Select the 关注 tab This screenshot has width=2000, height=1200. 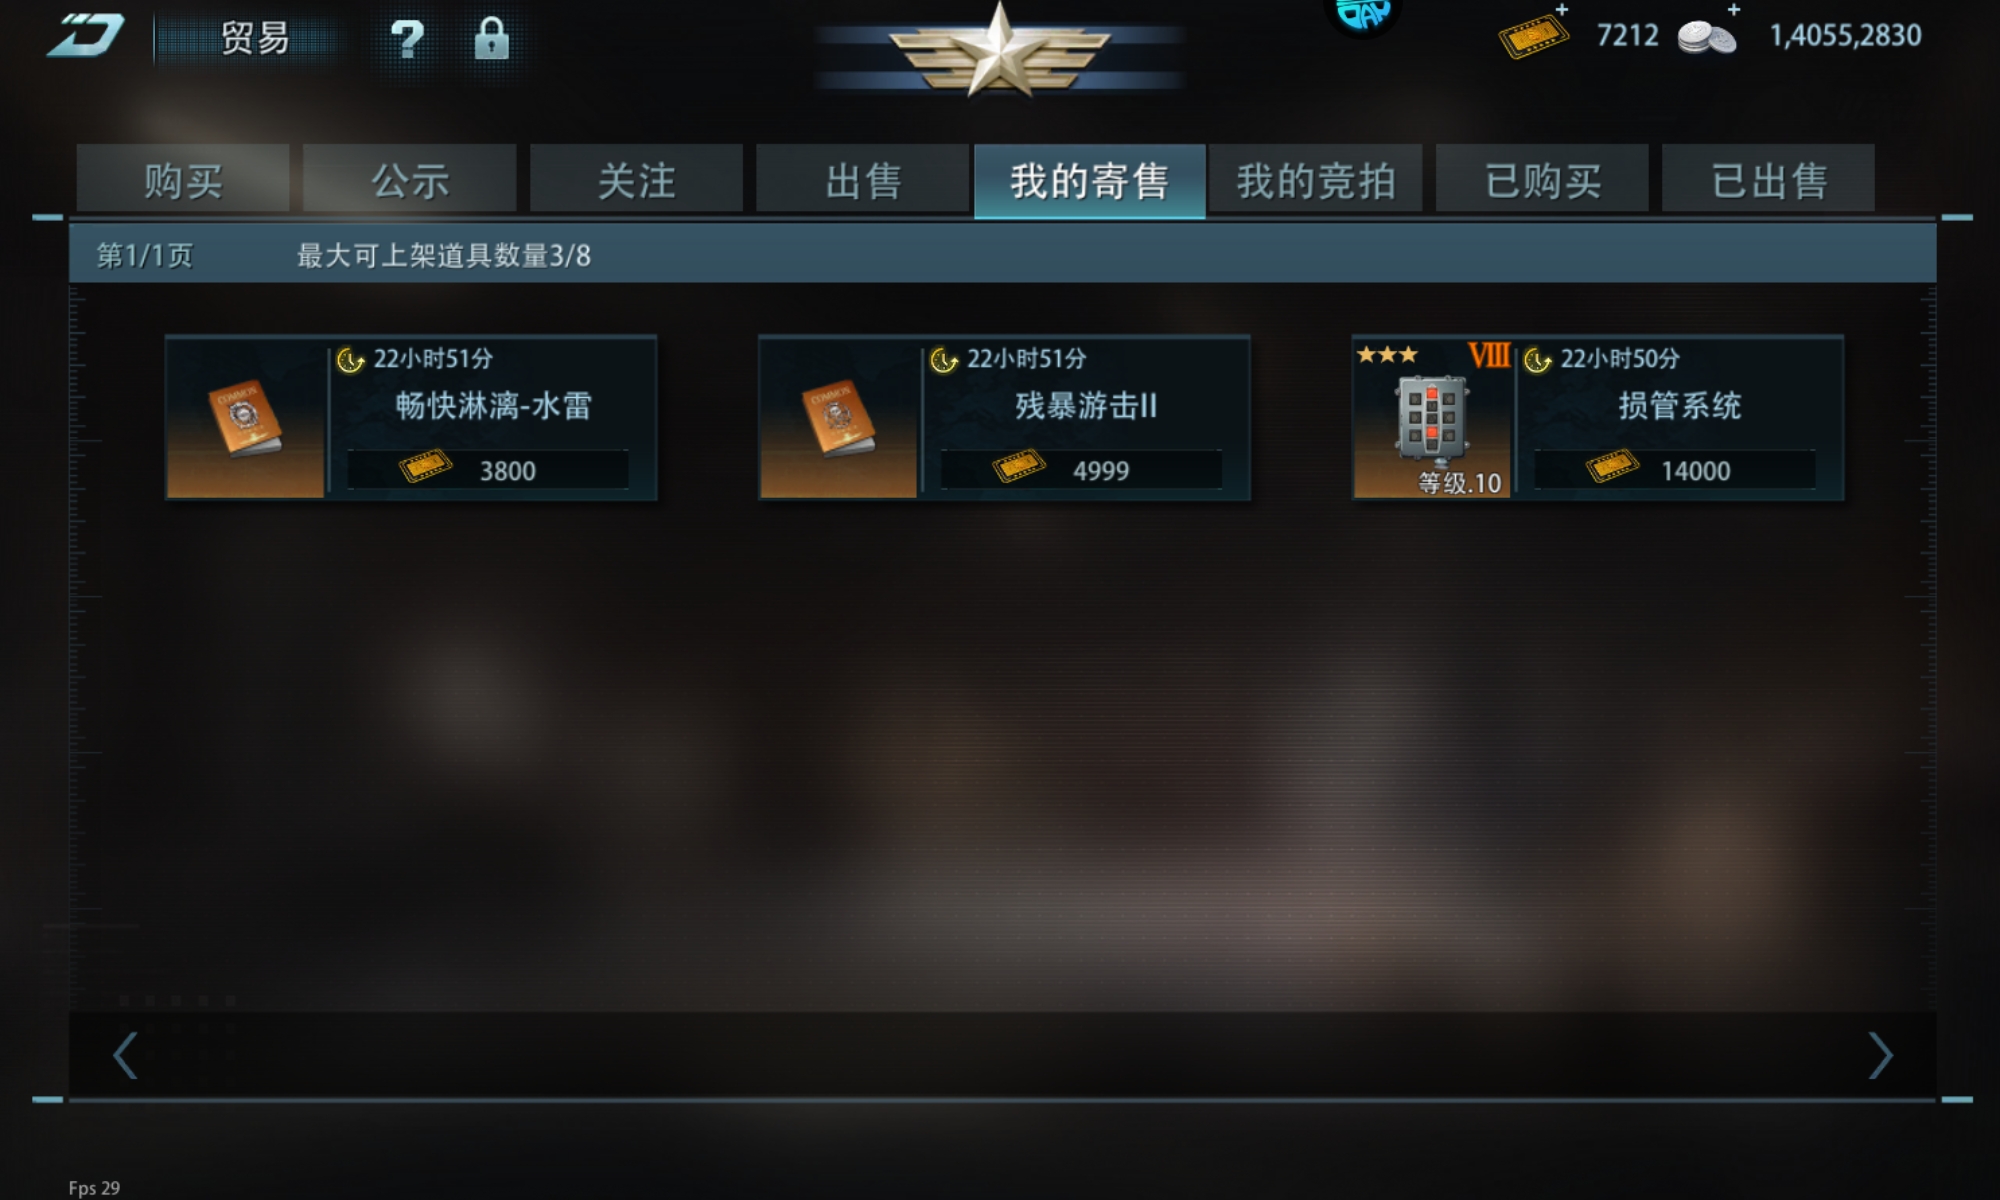tap(636, 179)
